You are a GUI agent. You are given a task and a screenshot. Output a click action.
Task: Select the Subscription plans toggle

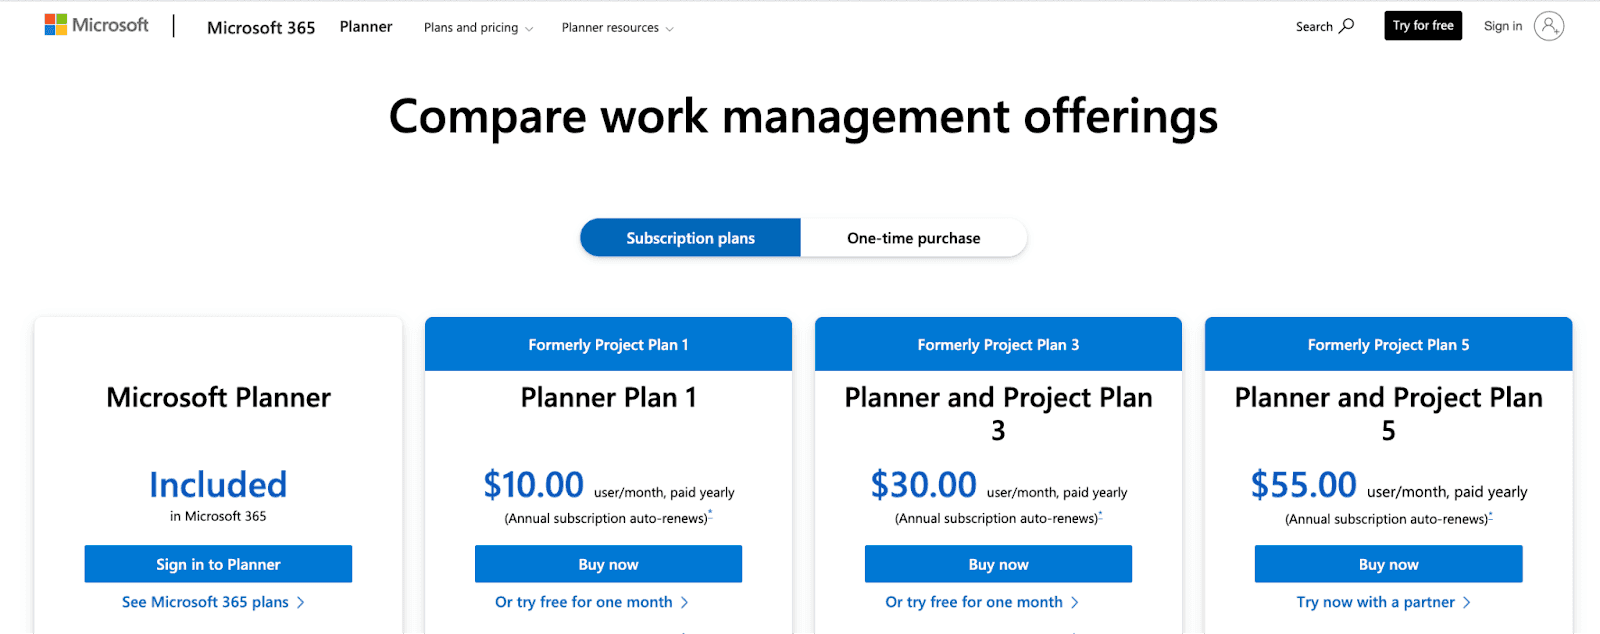(690, 237)
